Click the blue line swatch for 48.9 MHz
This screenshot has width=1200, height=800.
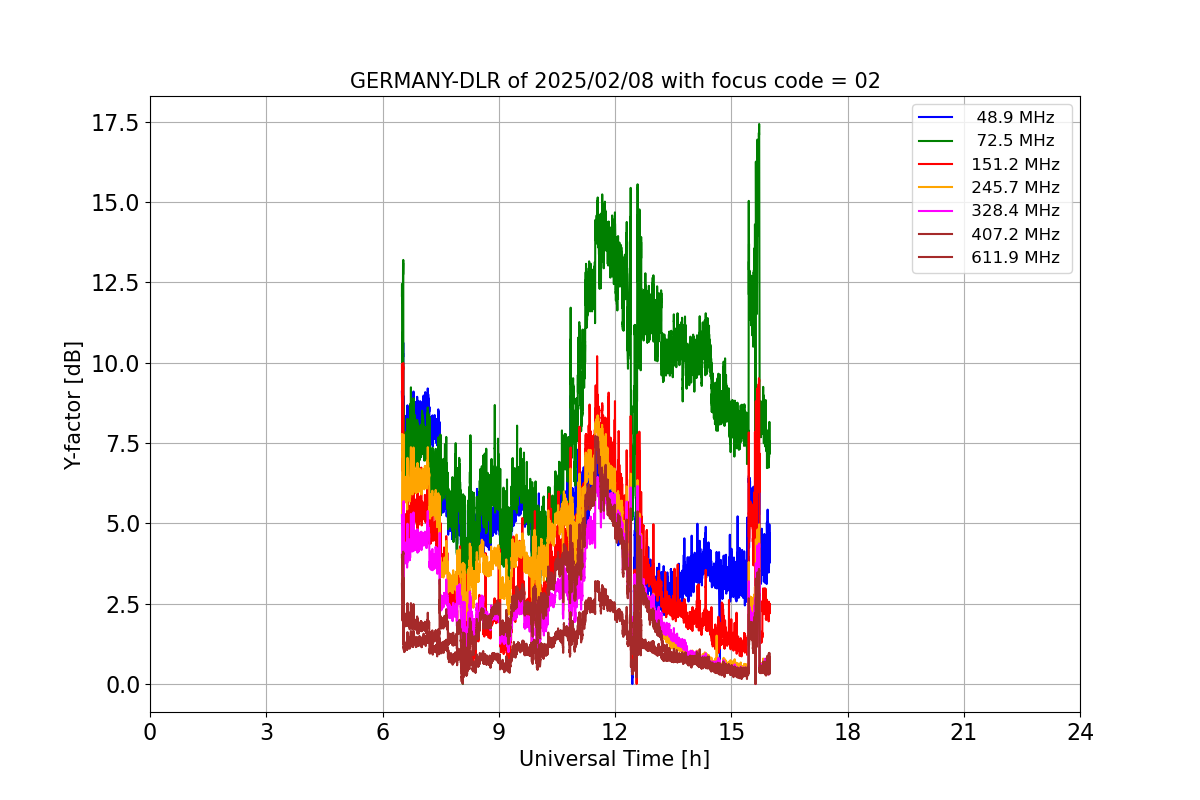936,118
